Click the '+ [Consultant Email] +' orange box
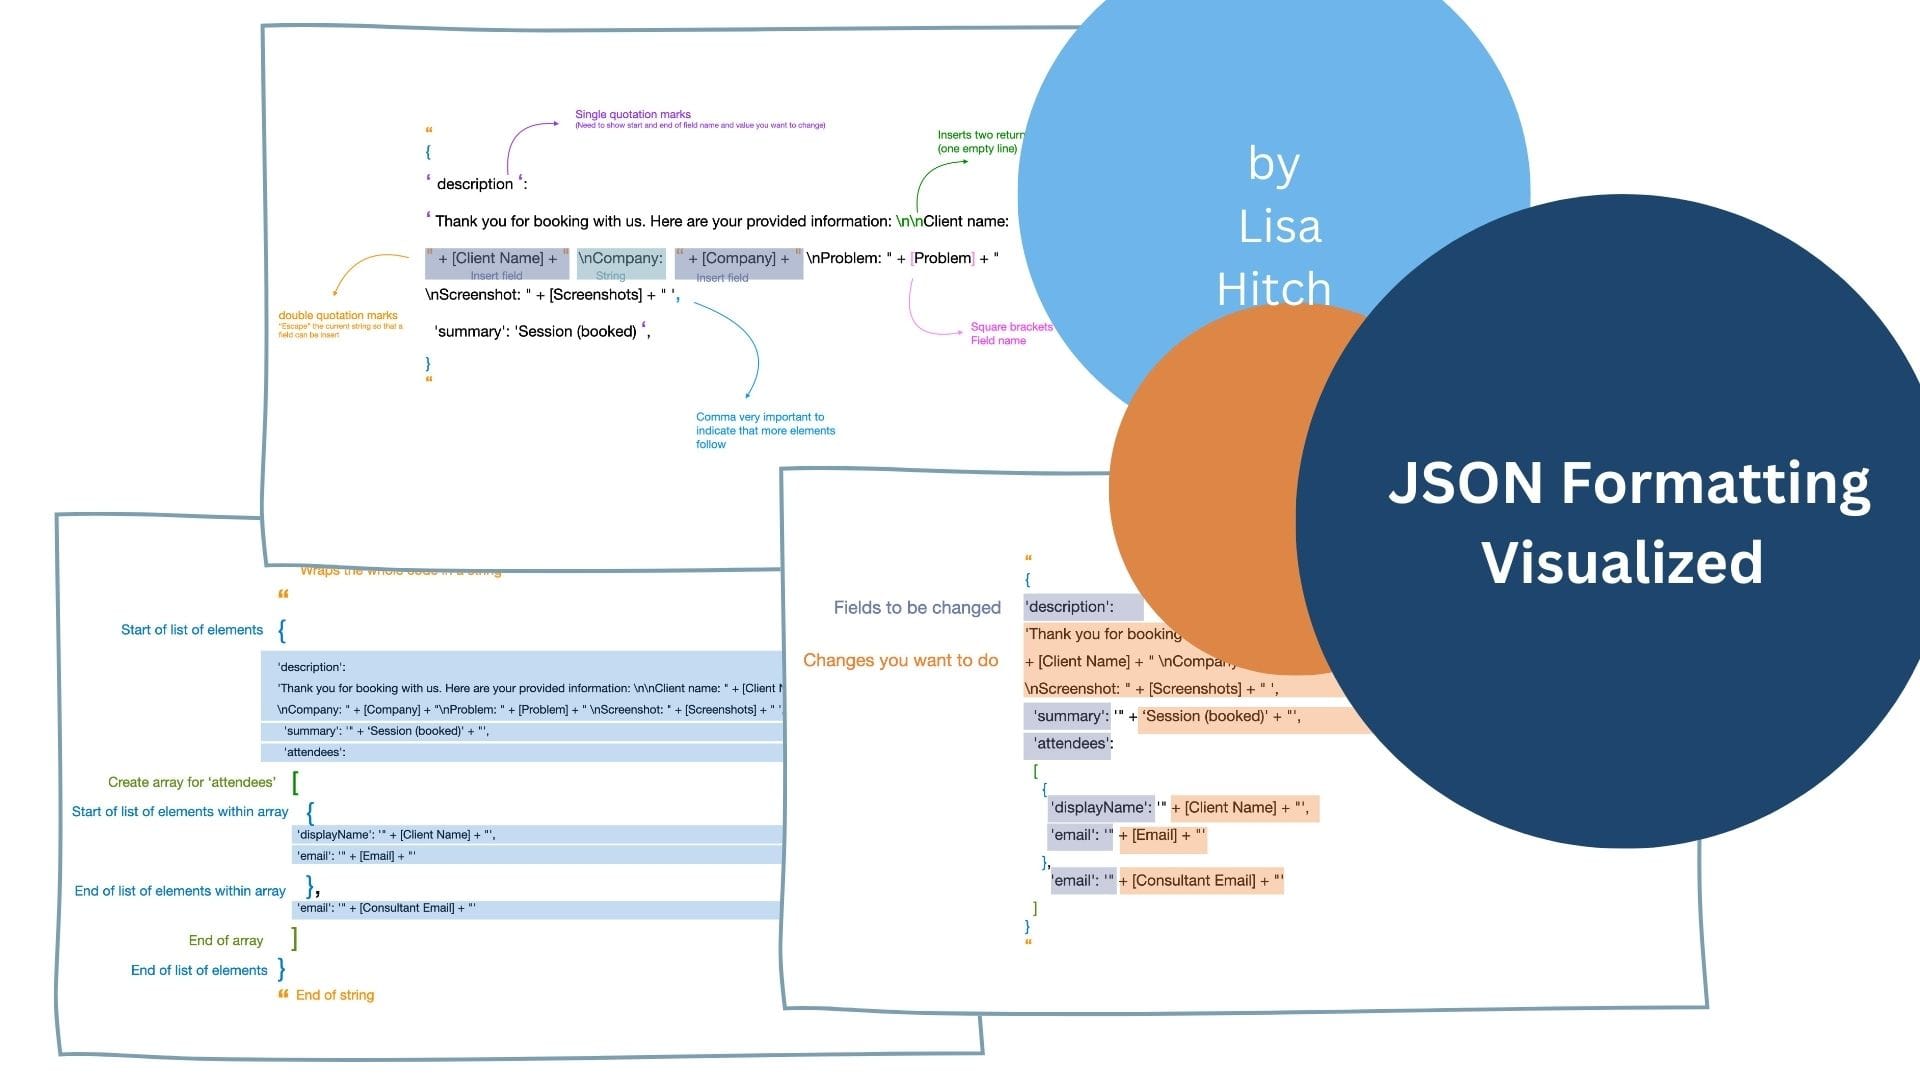 [1200, 881]
